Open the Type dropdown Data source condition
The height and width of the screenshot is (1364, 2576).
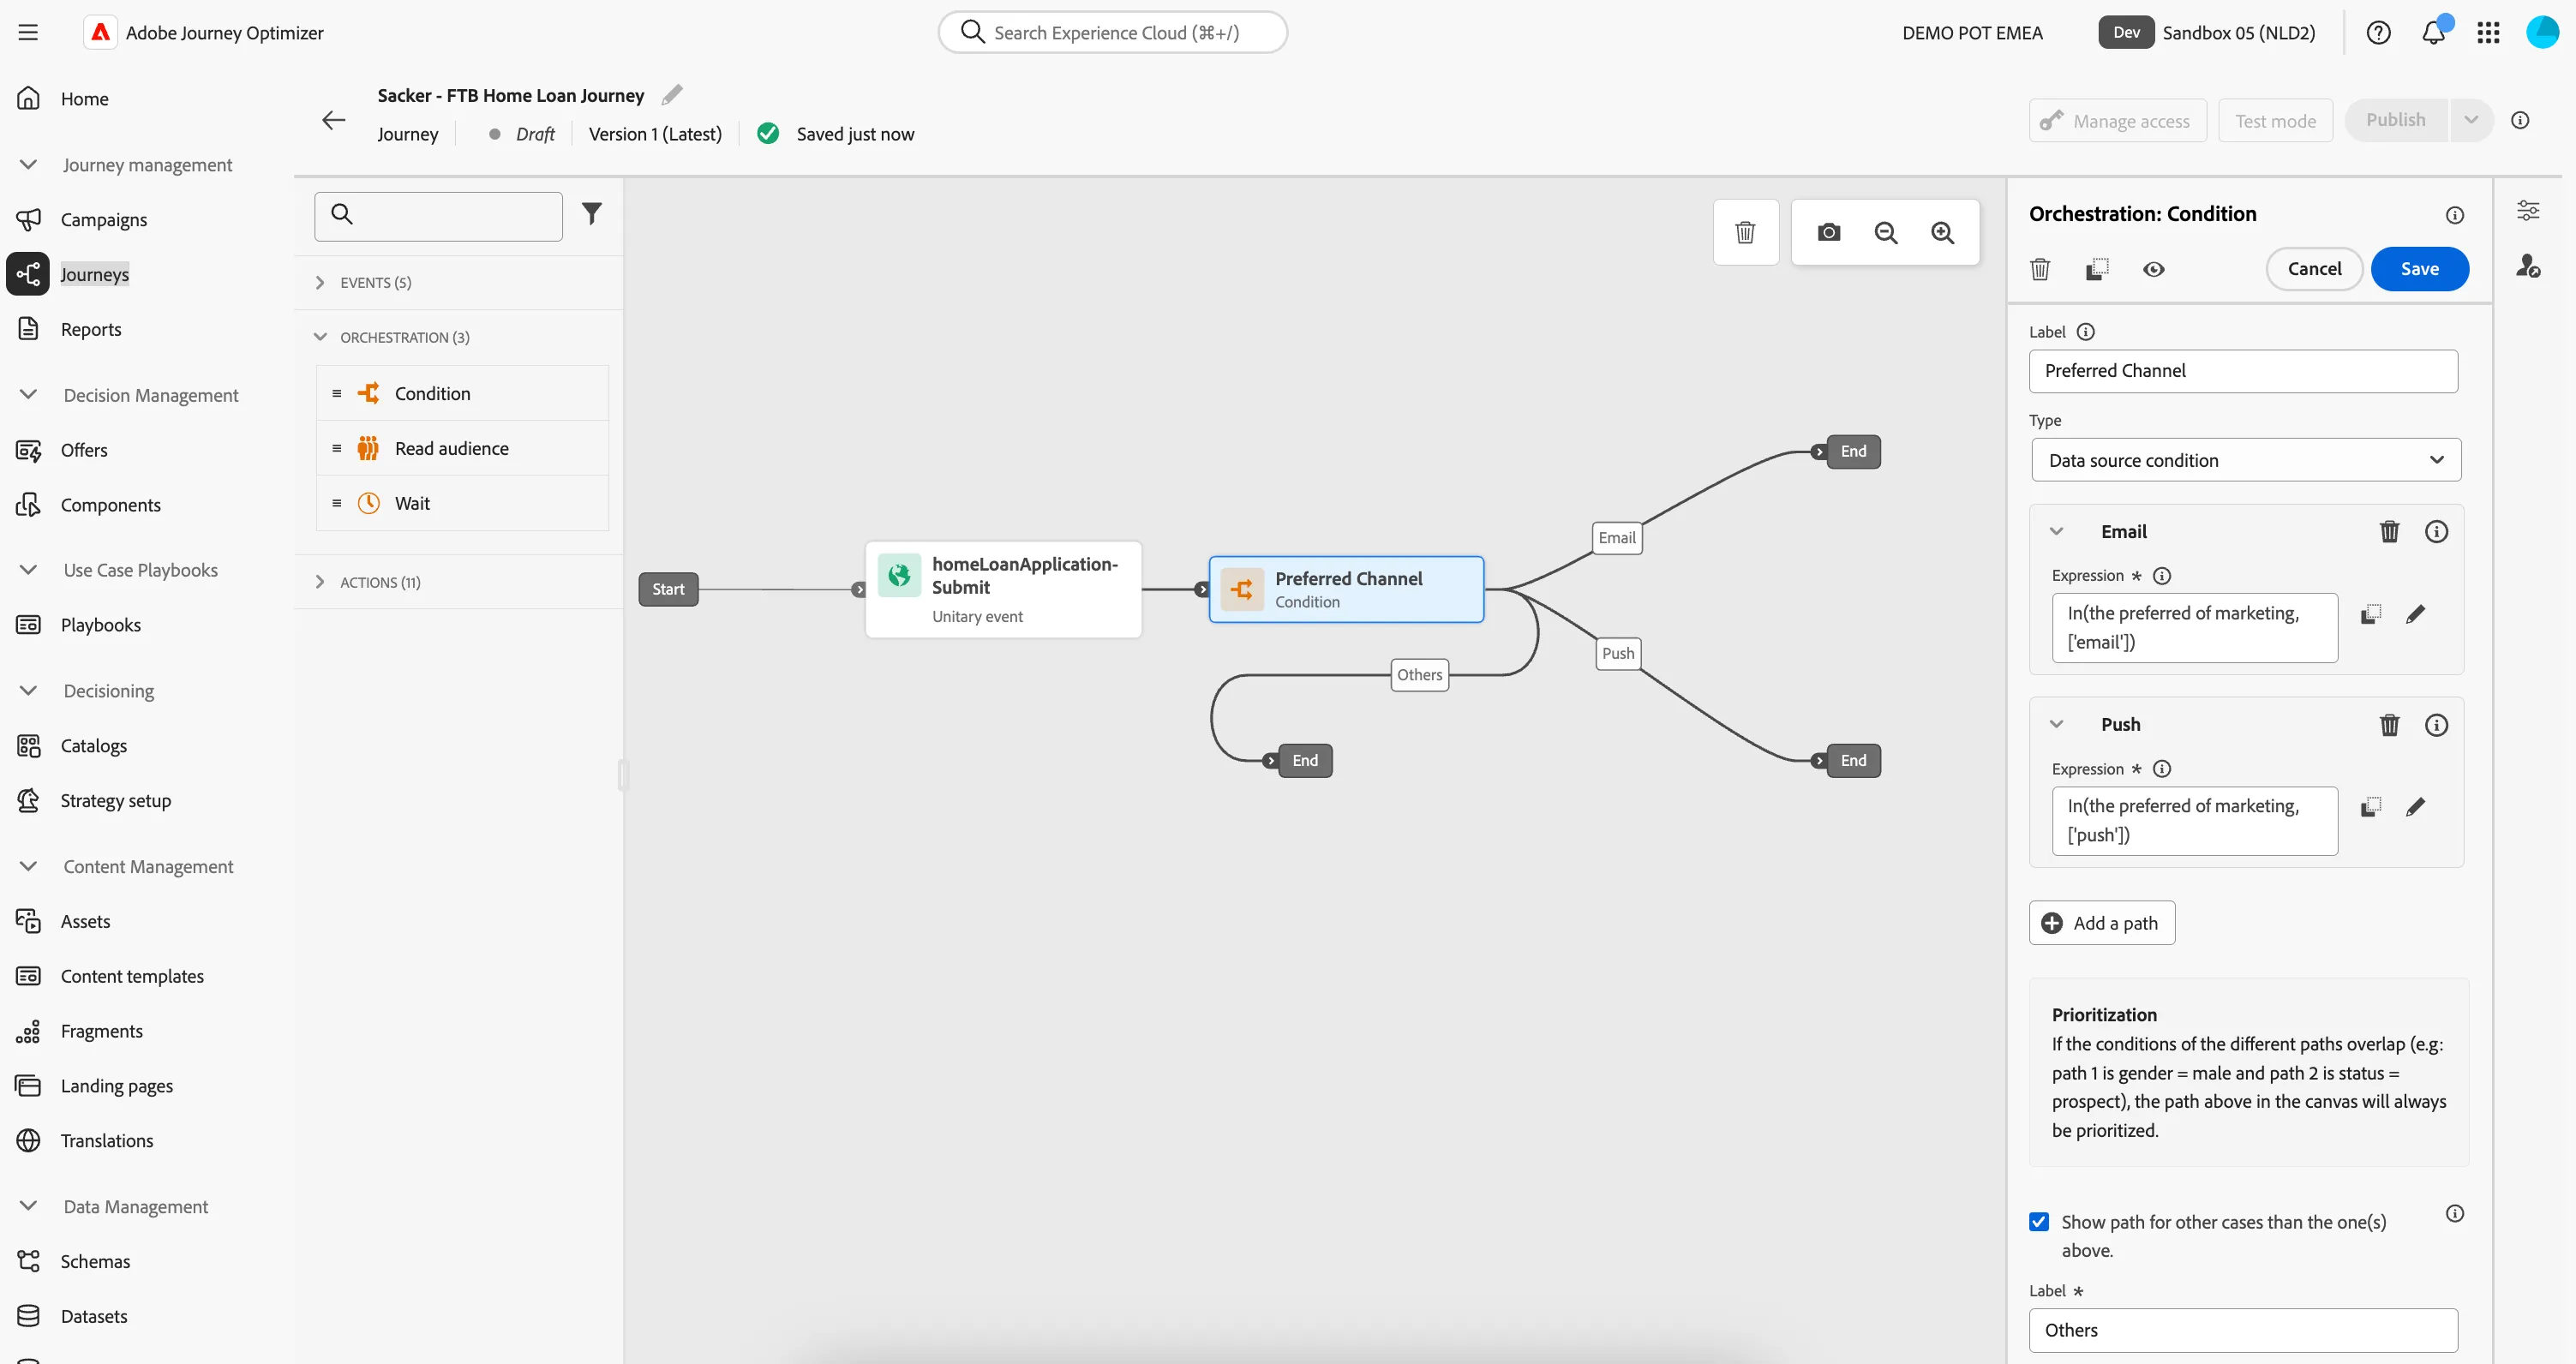pyautogui.click(x=2245, y=460)
